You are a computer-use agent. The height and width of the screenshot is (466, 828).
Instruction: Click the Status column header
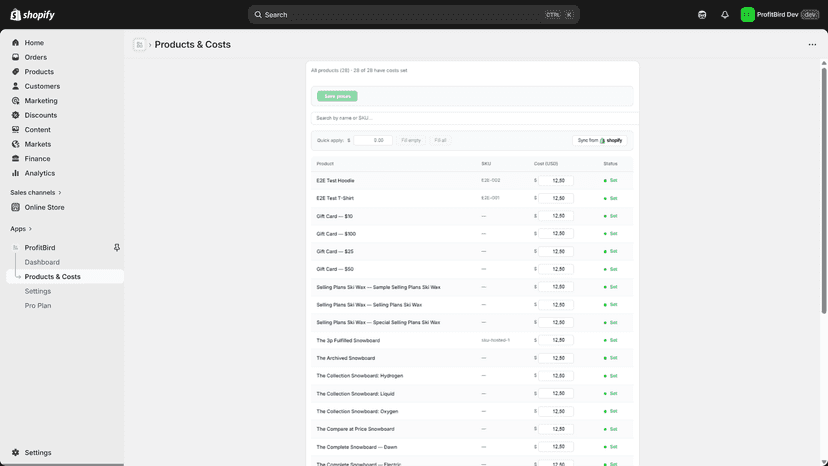[x=610, y=164]
